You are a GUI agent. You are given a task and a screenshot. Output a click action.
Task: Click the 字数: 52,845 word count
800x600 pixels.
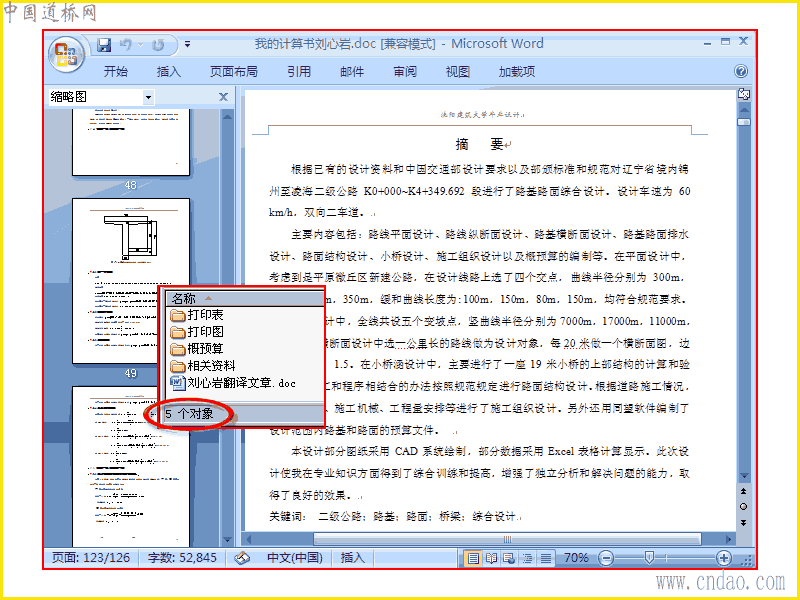(x=182, y=558)
